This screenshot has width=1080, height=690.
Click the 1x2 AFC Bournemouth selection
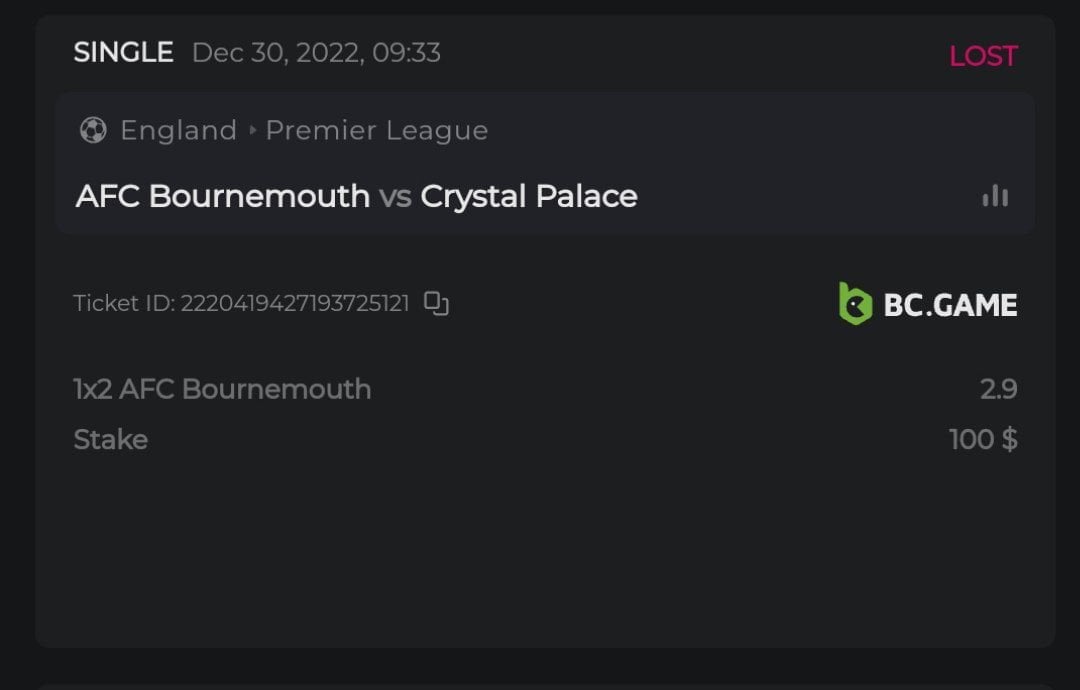click(x=222, y=389)
